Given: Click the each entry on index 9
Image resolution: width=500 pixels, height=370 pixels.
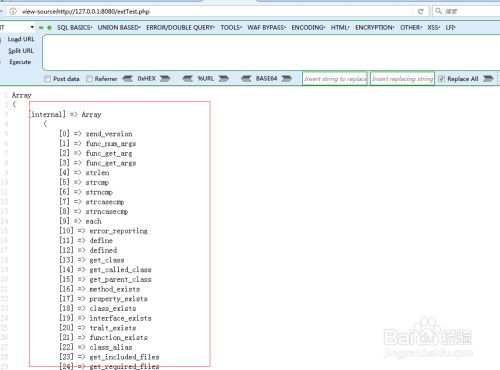Looking at the screenshot, I should (93, 221).
